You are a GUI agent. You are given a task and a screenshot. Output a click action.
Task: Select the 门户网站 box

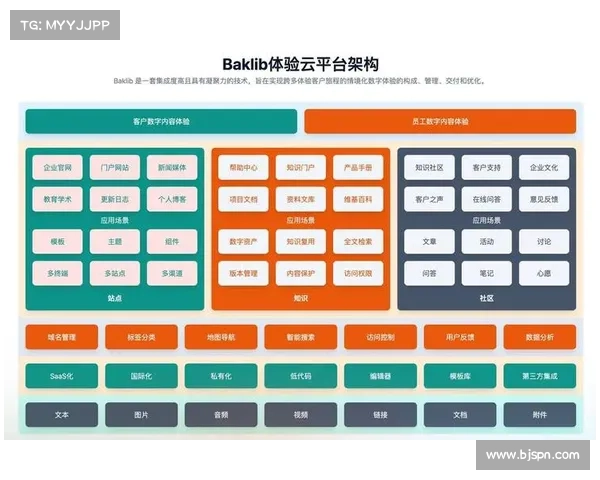[x=115, y=167]
